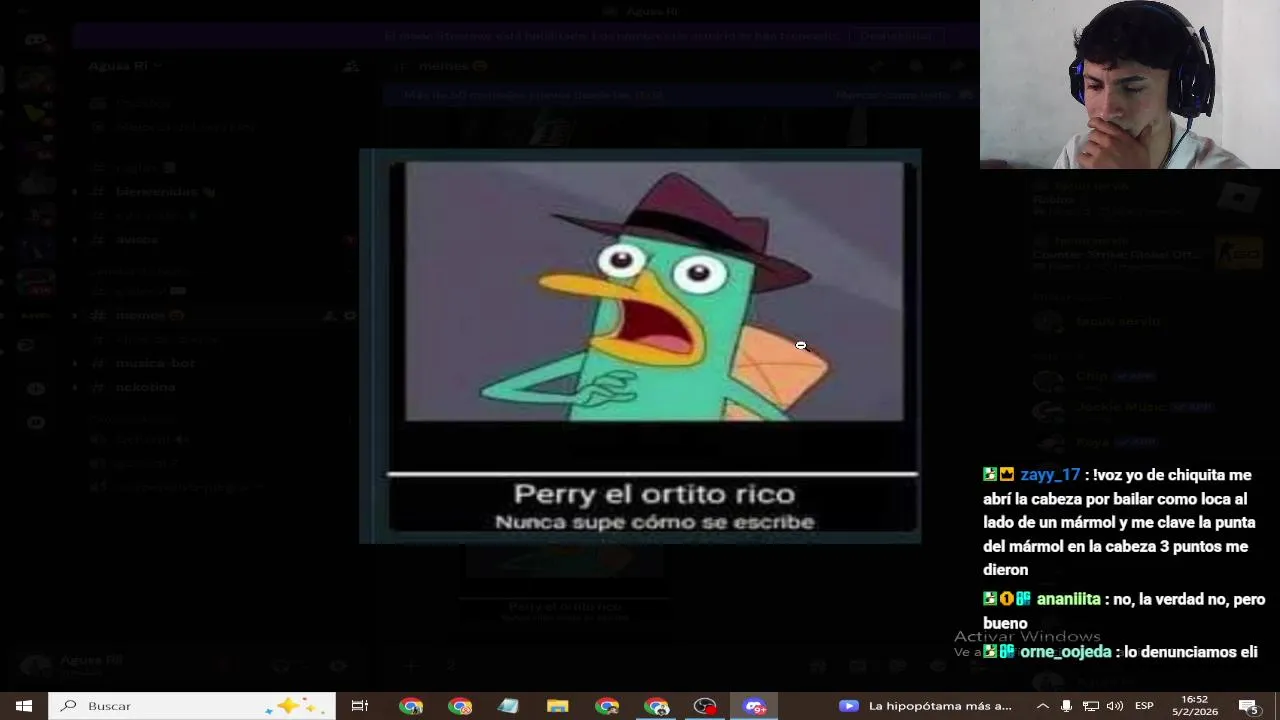Open the Windows notification center icon
This screenshot has height=720, width=1280.
click(1249, 706)
